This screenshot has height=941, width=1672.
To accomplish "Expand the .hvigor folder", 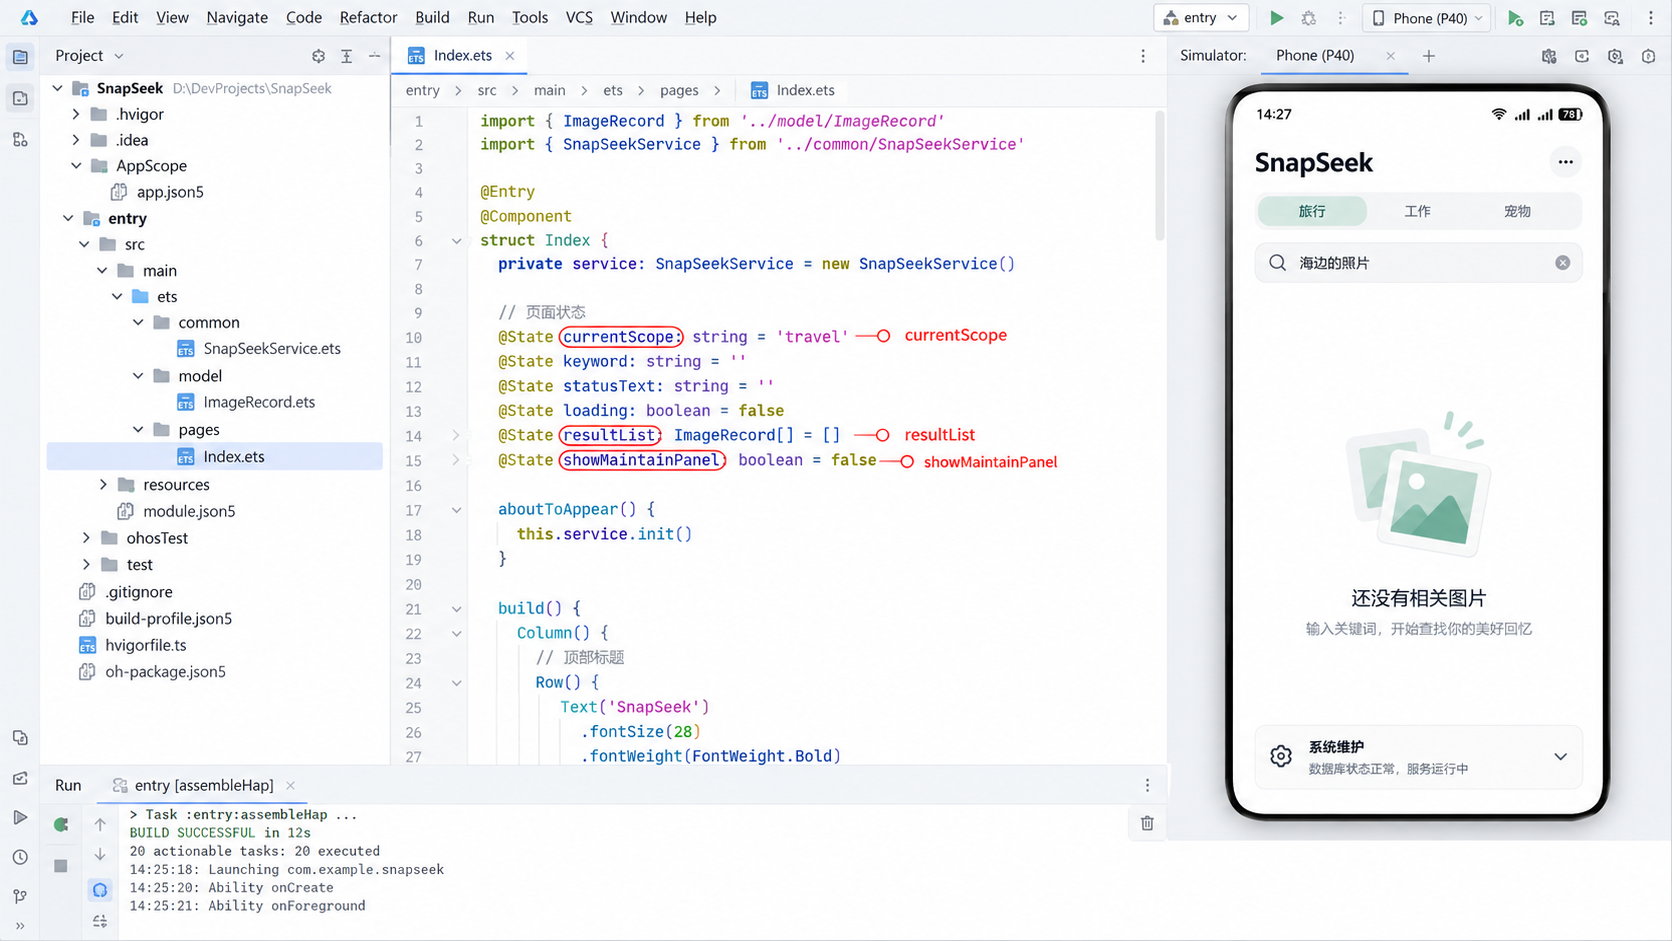I will click(76, 114).
